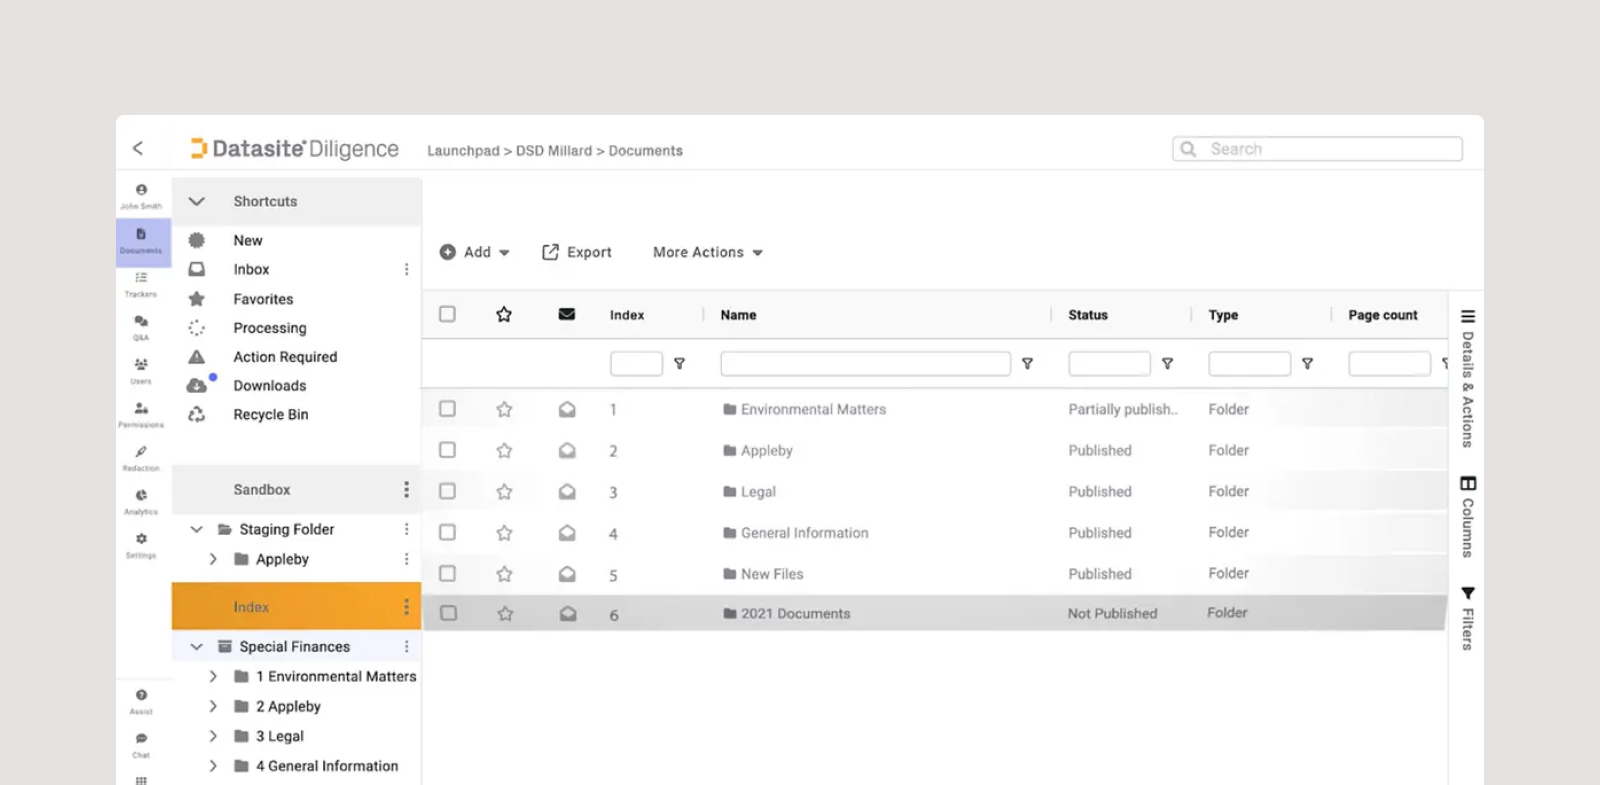Screen dimensions: 1600x785
Task: Check the 2021 Documents row checkbox
Action: 448,613
